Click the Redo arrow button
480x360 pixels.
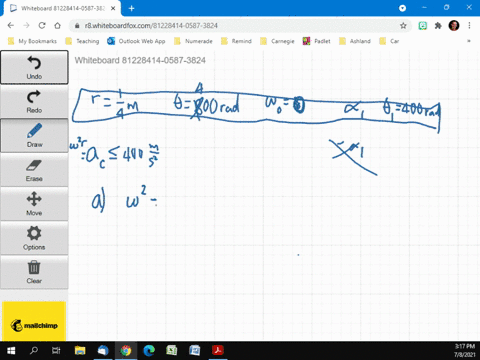click(x=34, y=101)
